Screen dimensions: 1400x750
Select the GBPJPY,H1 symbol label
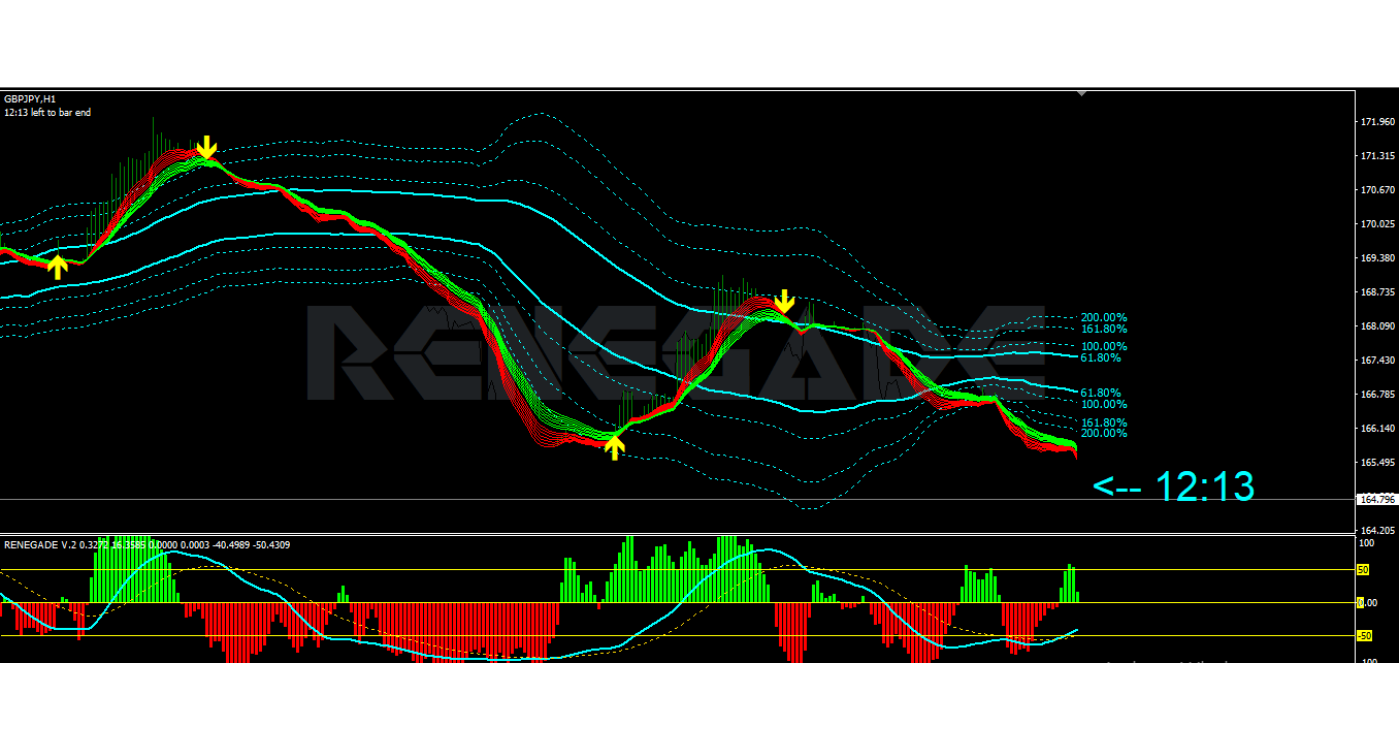point(30,99)
